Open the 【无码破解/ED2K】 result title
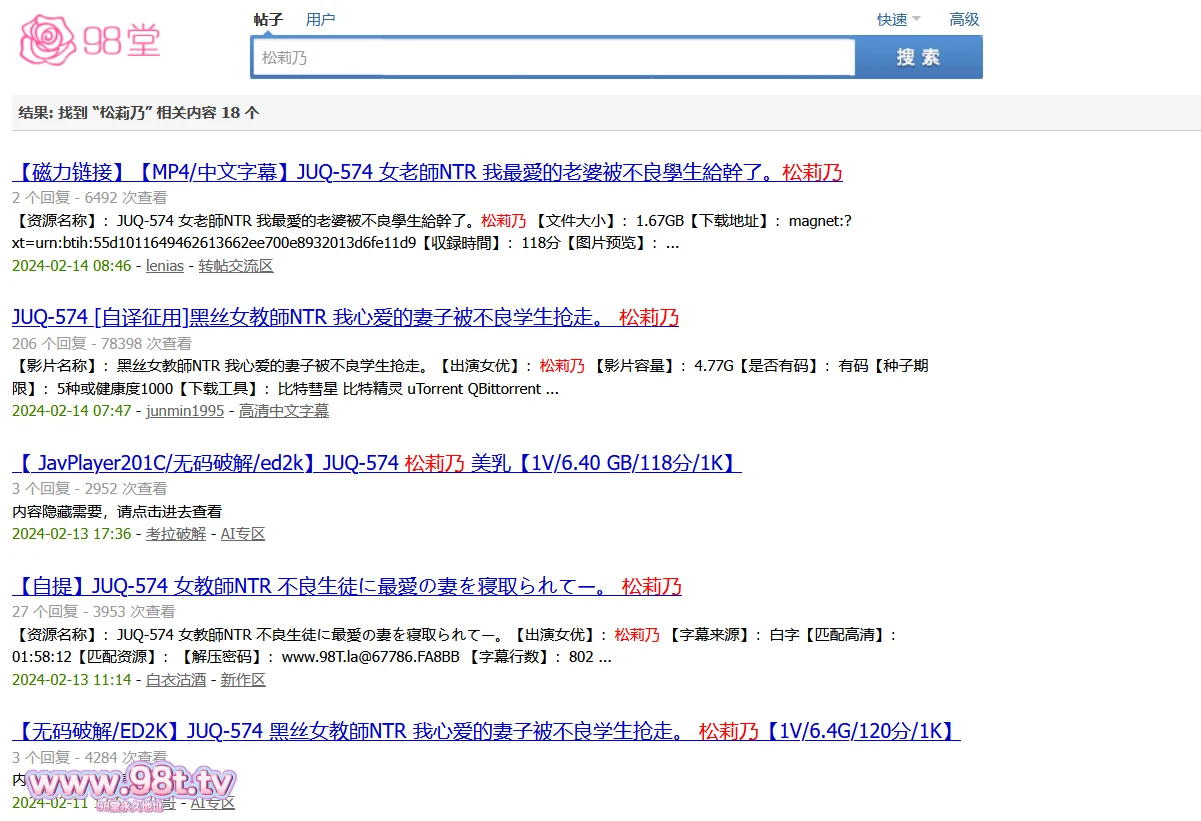Screen dimensions: 1201x821 click(x=486, y=732)
